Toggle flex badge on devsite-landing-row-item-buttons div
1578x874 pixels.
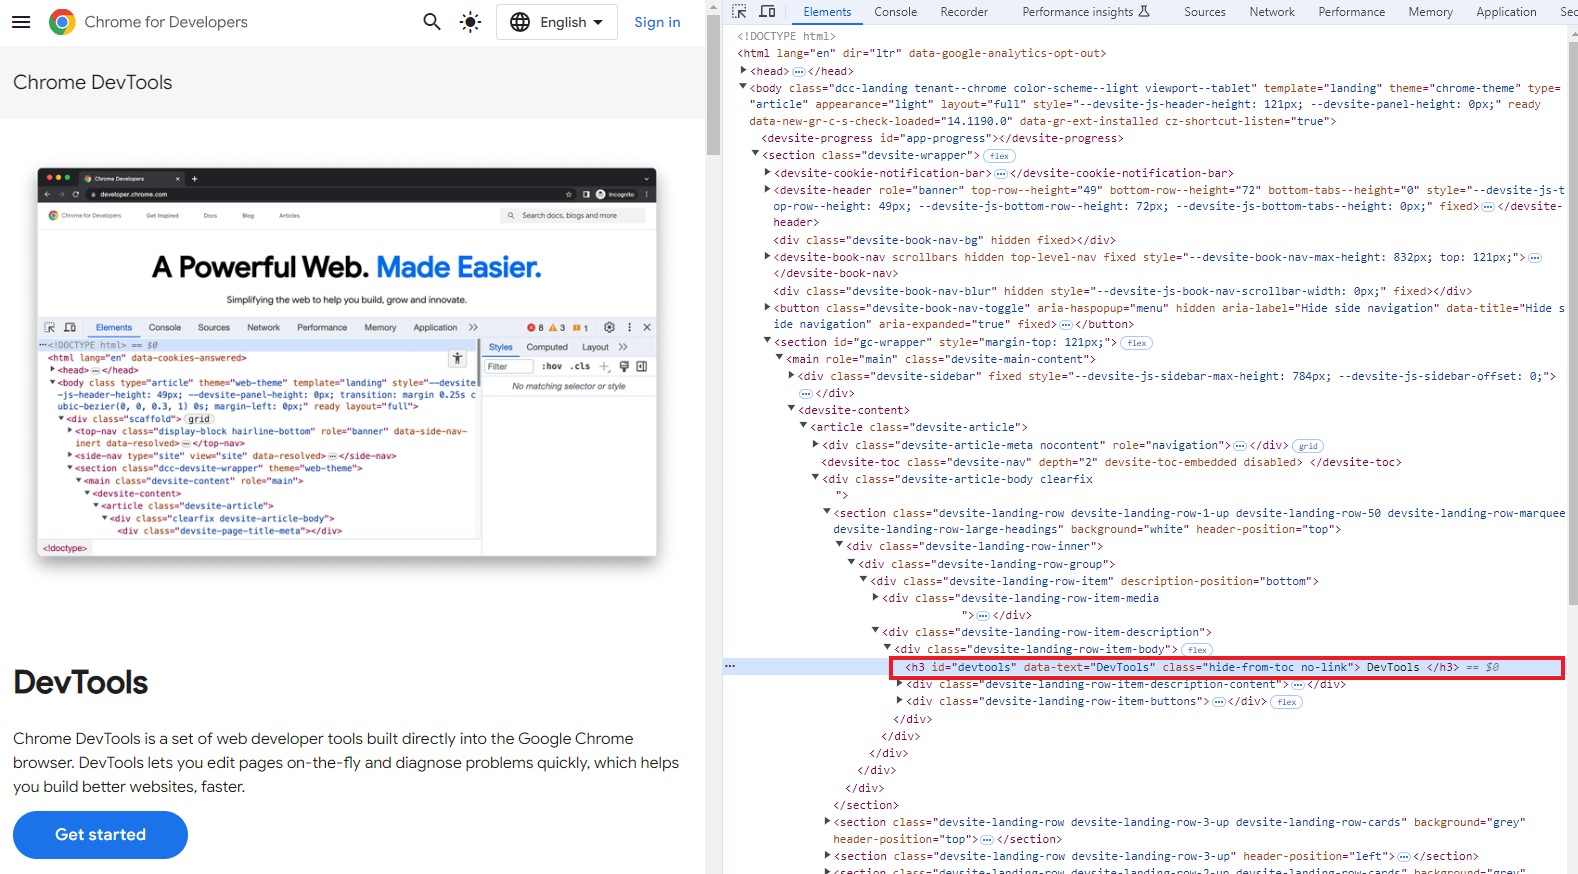1287,702
